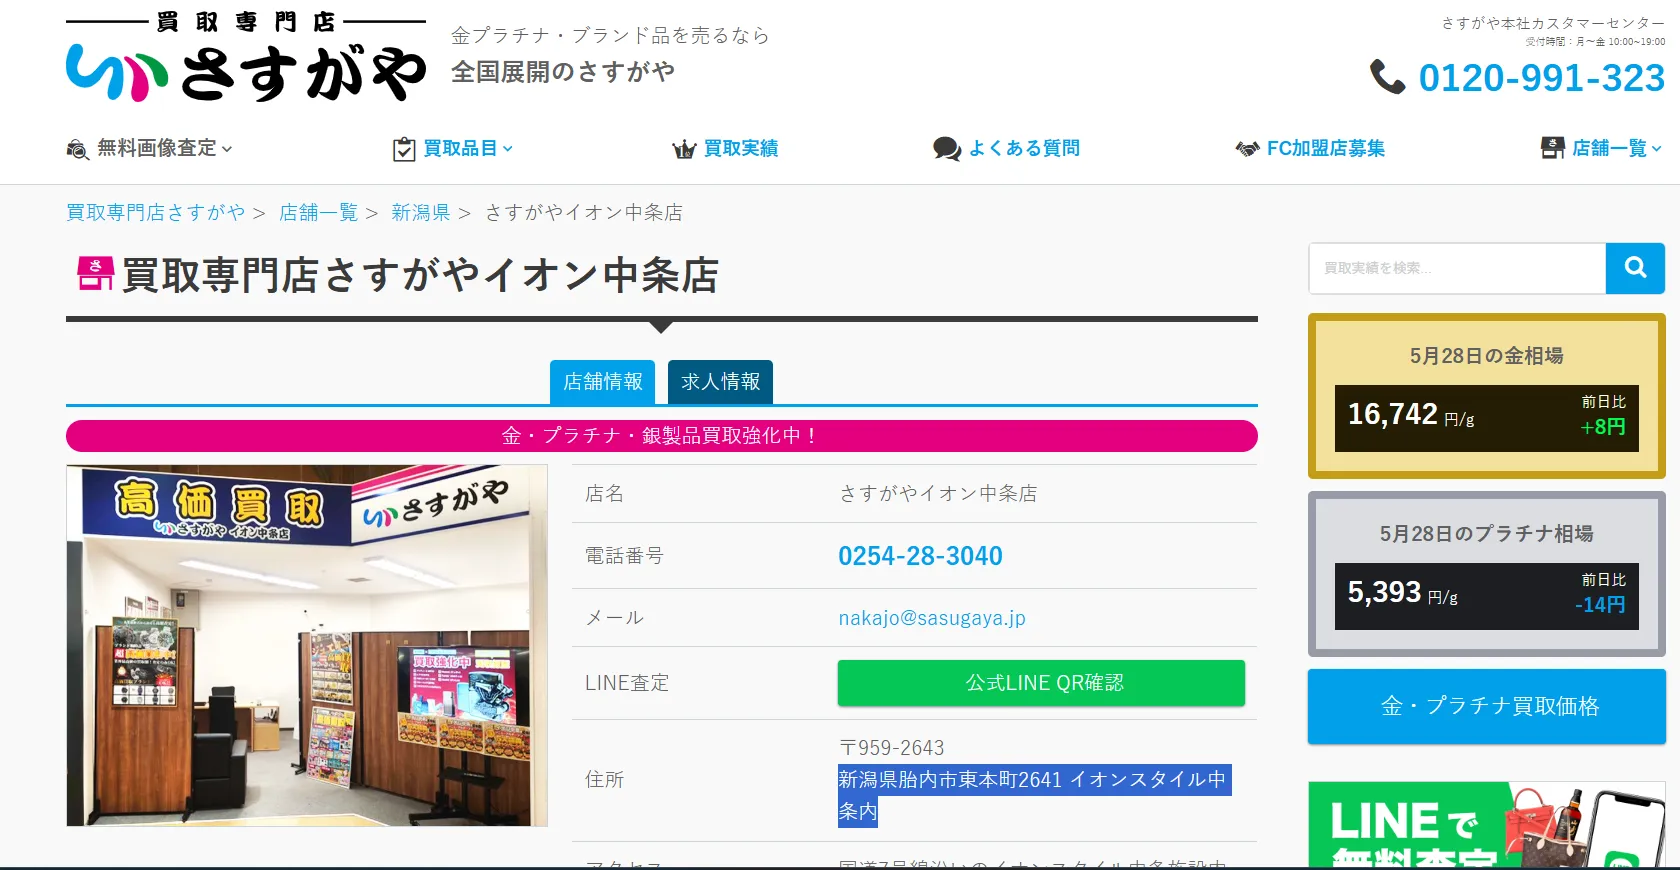Click the 新潟県 breadcrumb link

(420, 213)
